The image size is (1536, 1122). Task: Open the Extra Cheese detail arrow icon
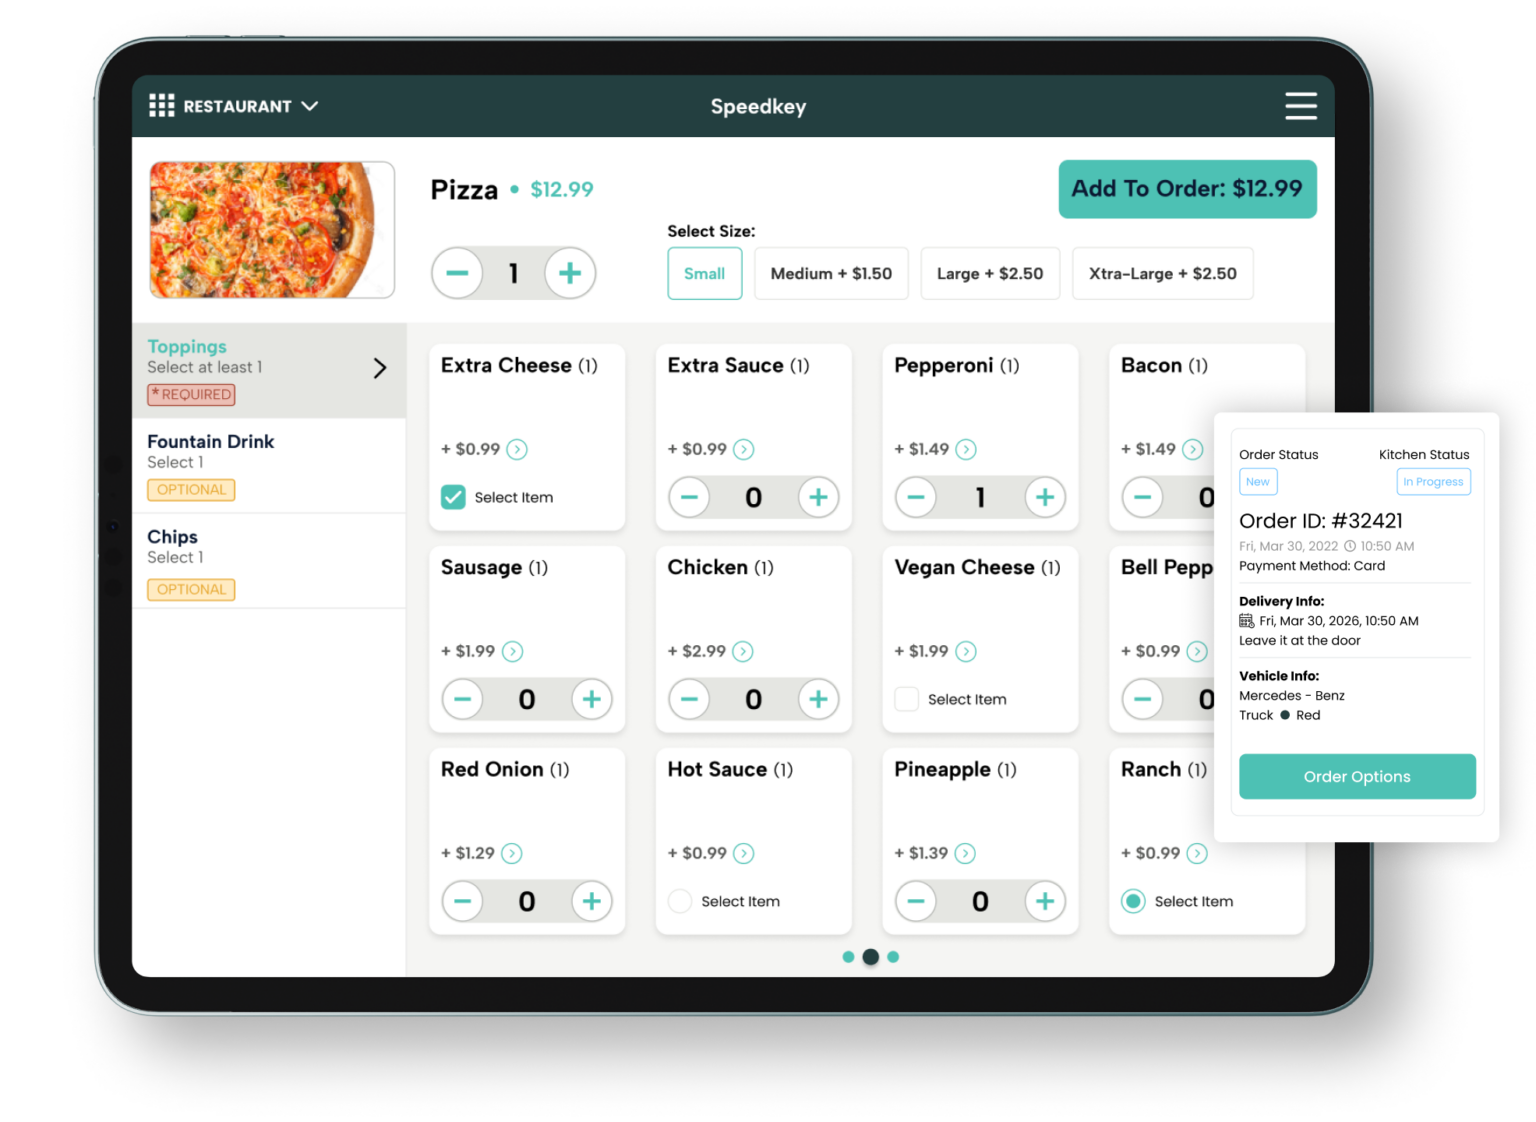point(517,449)
